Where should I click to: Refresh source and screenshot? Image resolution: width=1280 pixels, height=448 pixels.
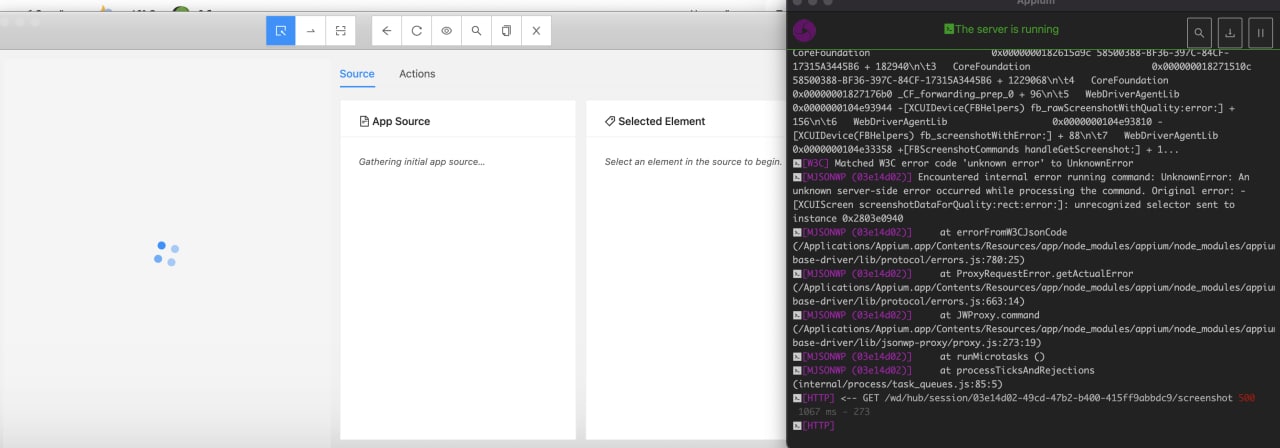coord(417,31)
